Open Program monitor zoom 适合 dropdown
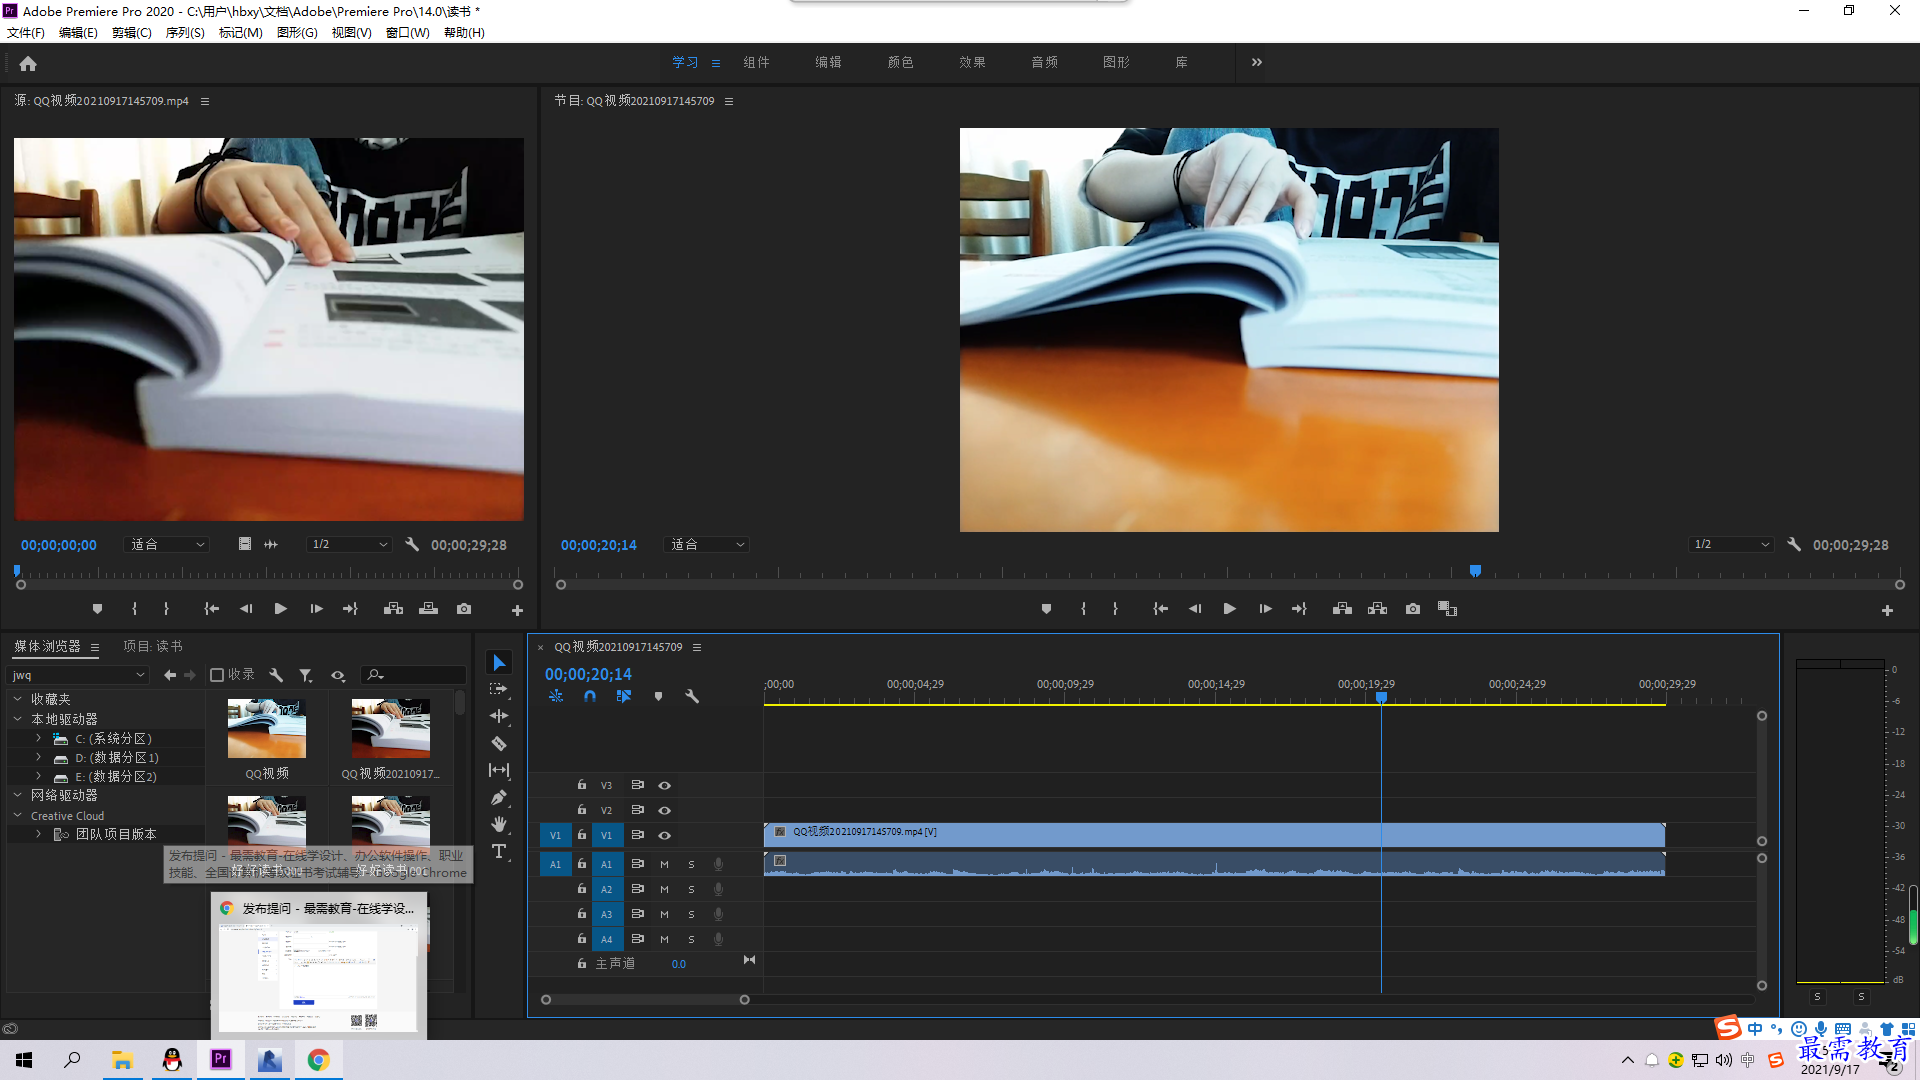 tap(707, 545)
